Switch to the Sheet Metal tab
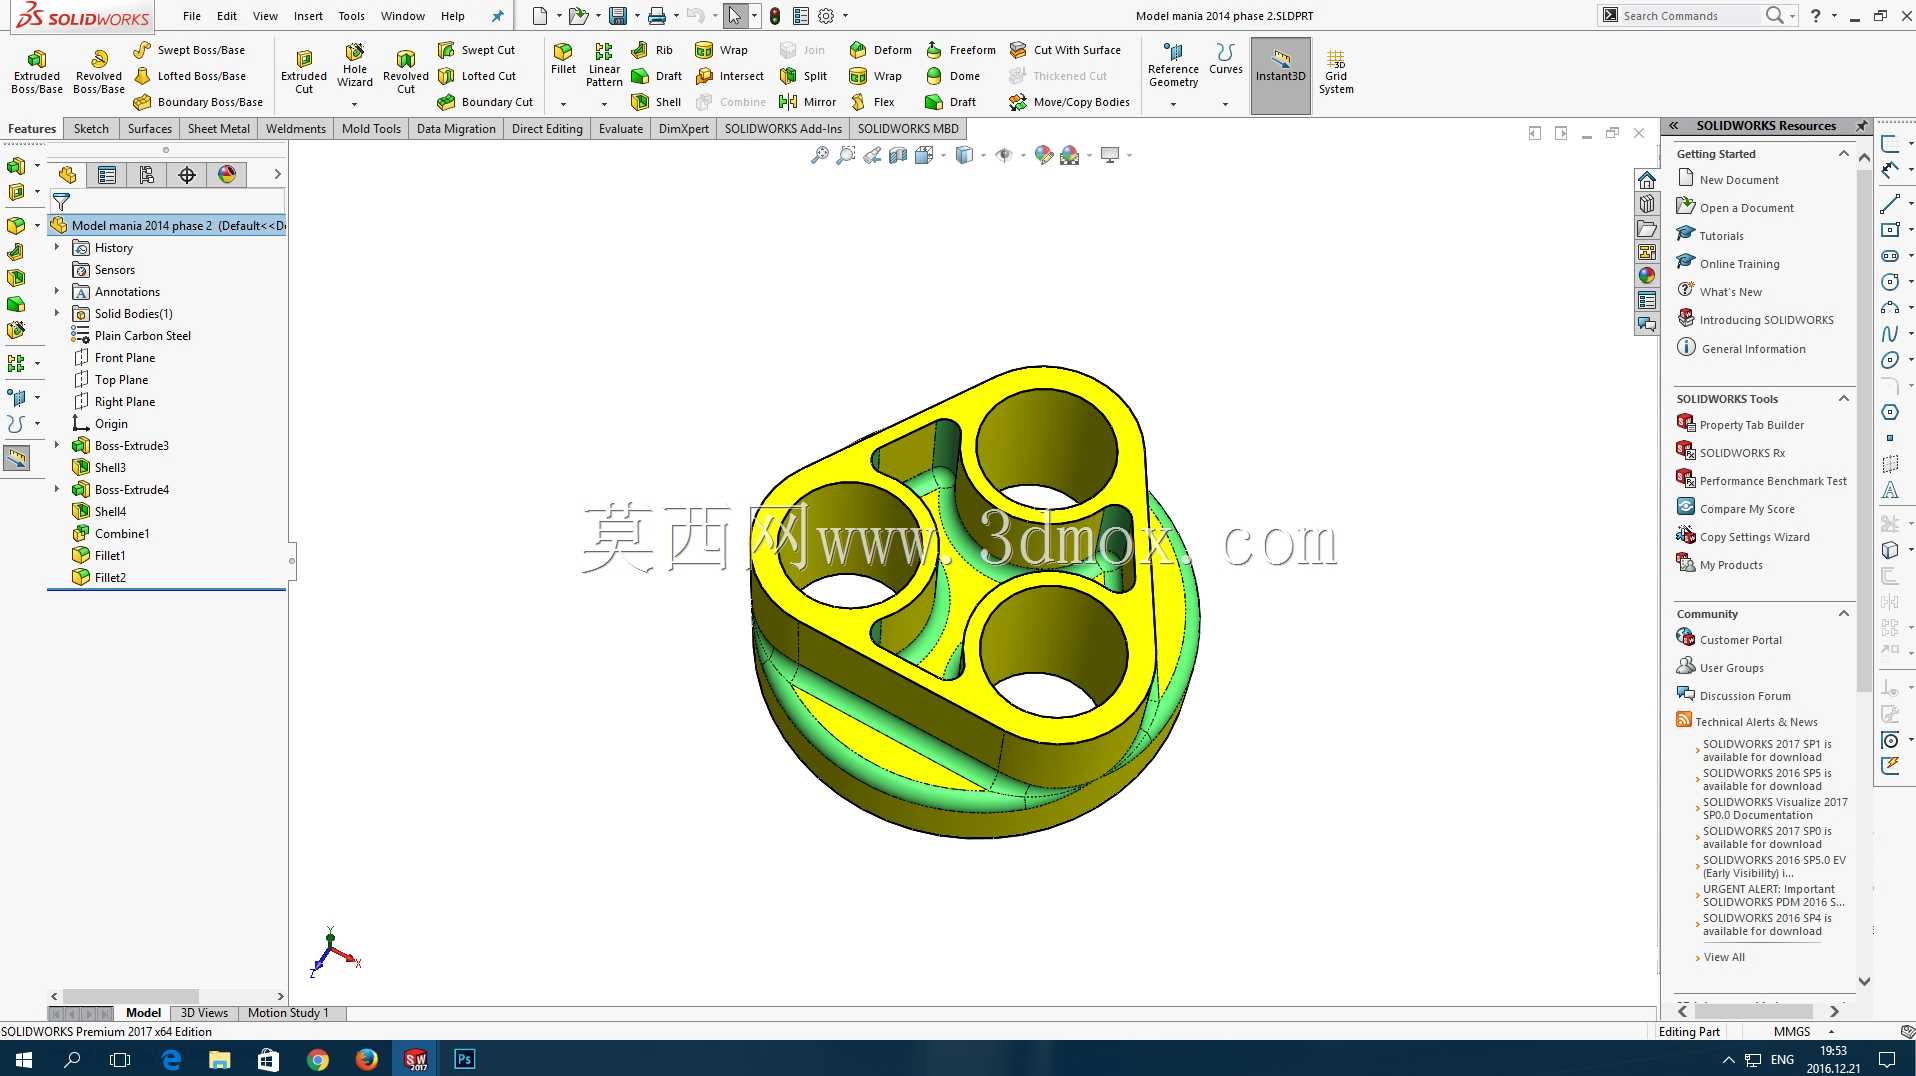 tap(219, 129)
